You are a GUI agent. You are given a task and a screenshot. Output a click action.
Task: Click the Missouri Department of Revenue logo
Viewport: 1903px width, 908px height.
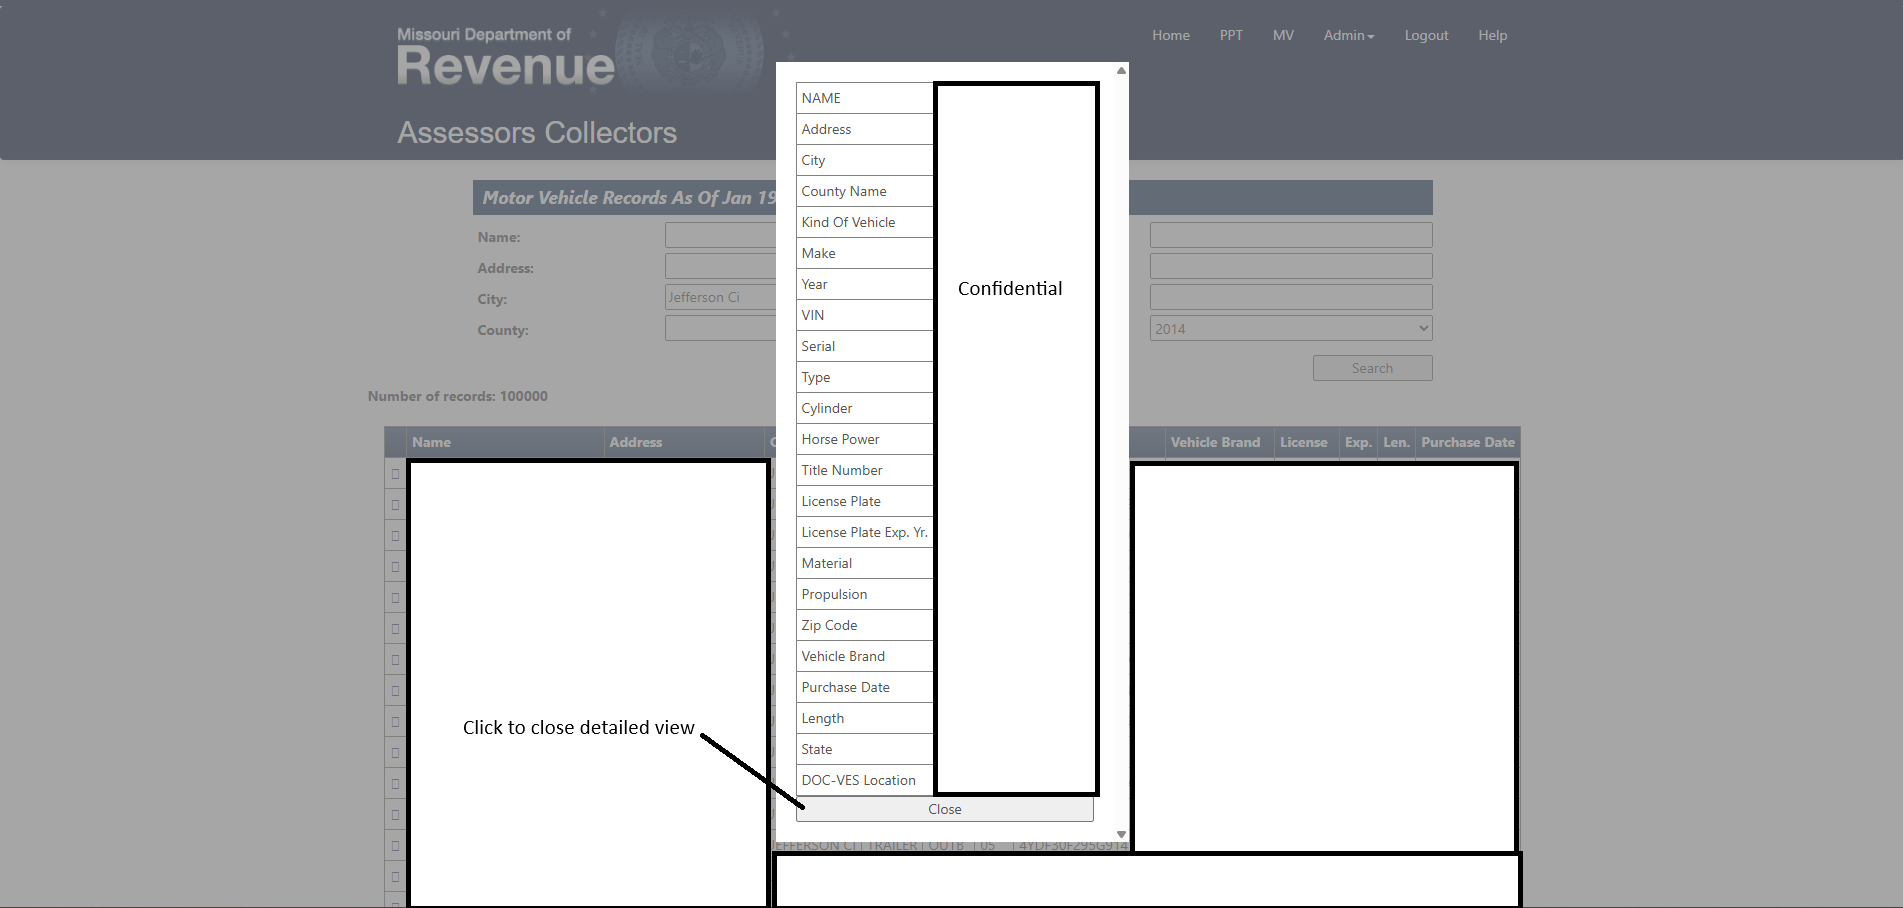(x=505, y=57)
